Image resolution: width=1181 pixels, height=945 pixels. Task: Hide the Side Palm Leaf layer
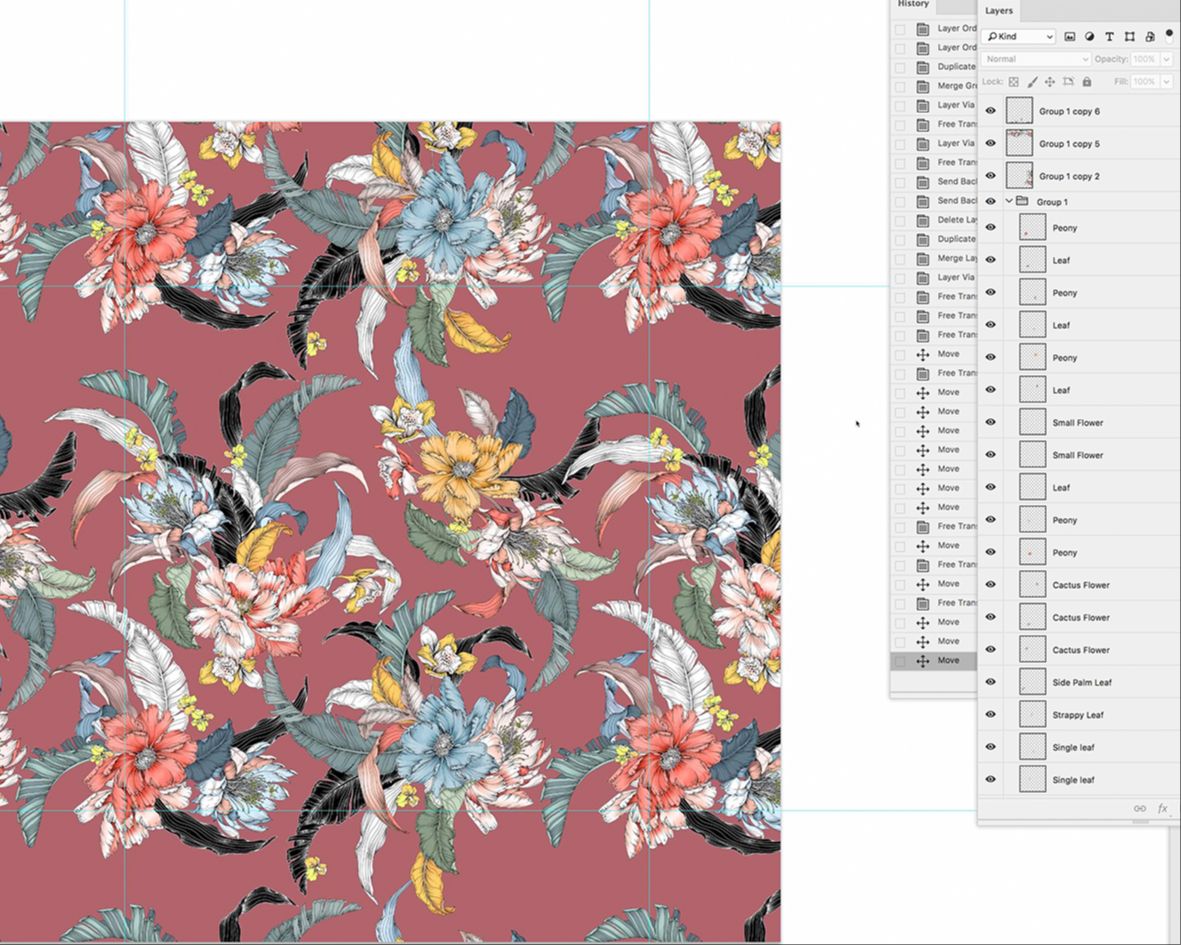[990, 681]
